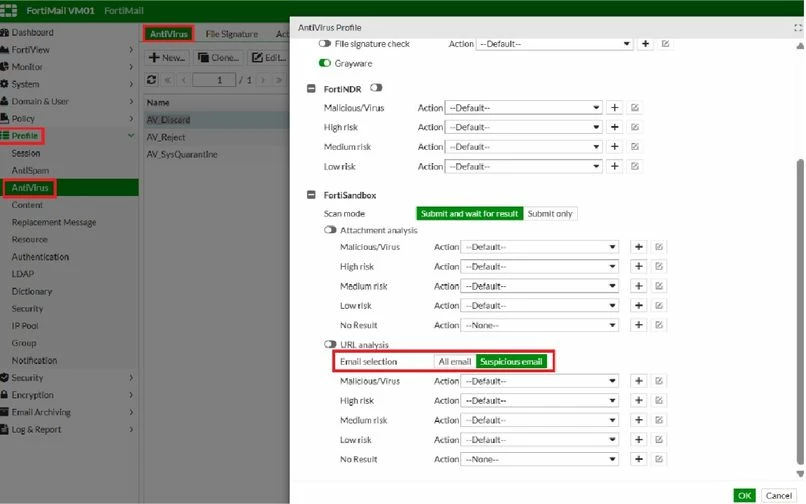Viewport: 806px width, 504px height.
Task: Click the Edit profile button
Action: [268, 58]
